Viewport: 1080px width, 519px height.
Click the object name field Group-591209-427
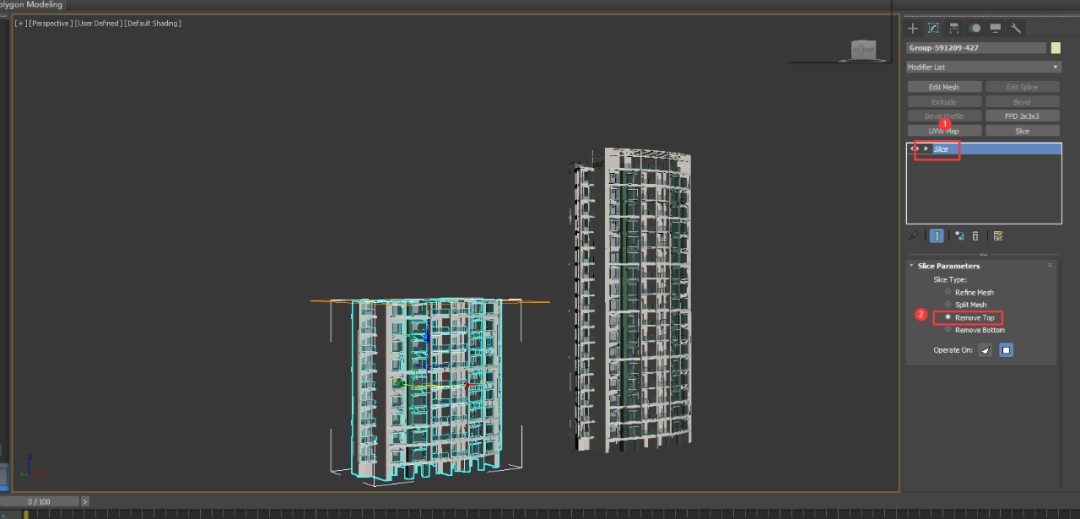976,47
